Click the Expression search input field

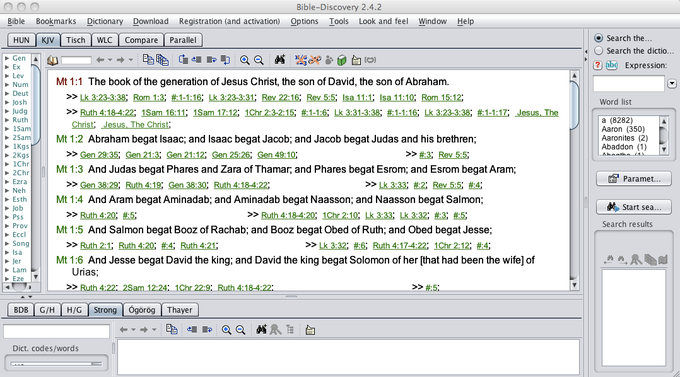[x=628, y=83]
